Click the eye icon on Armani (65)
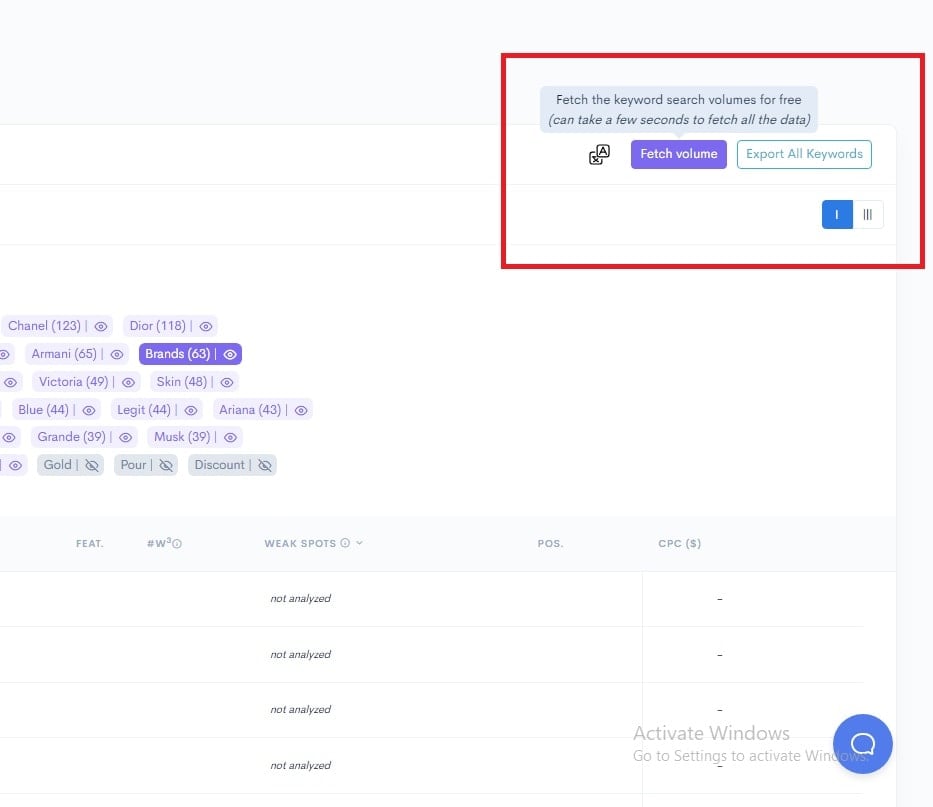The width and height of the screenshot is (933, 807). [x=116, y=353]
